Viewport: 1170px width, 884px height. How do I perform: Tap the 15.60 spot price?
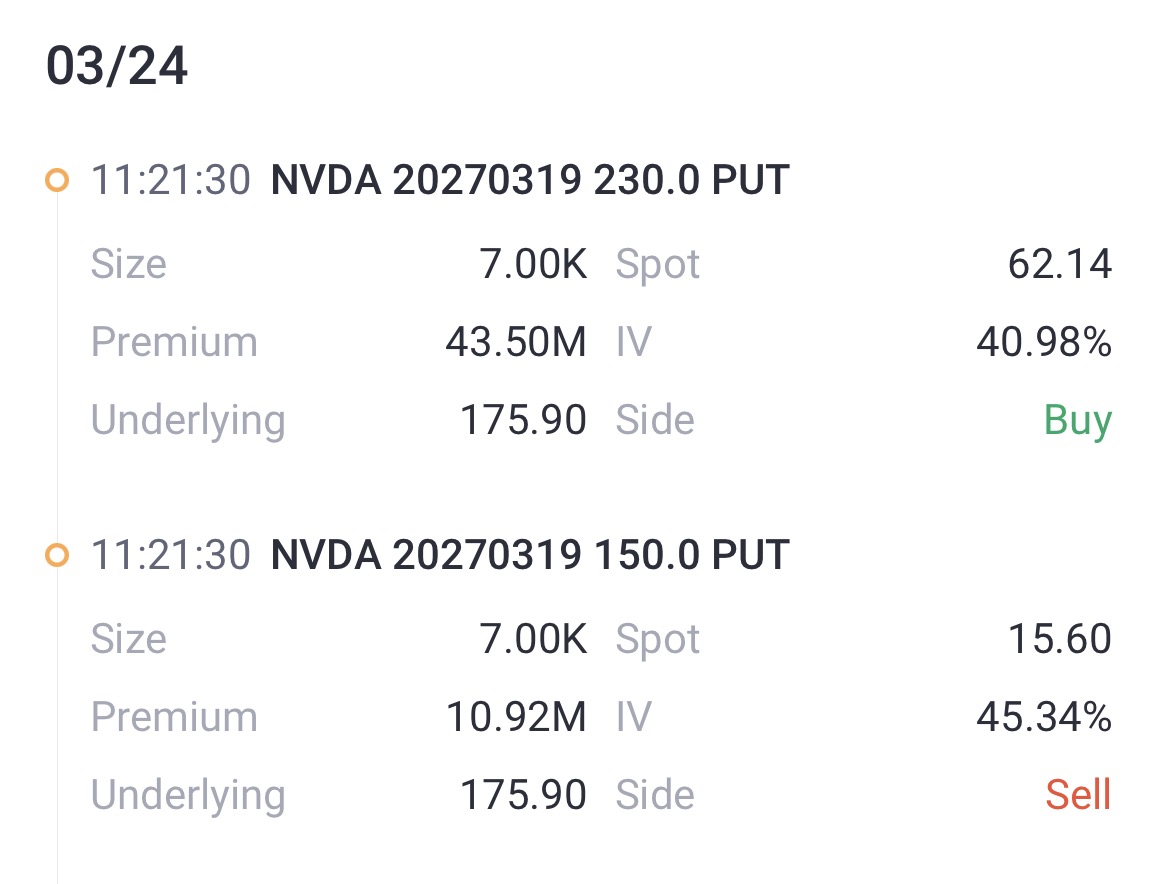point(1060,640)
